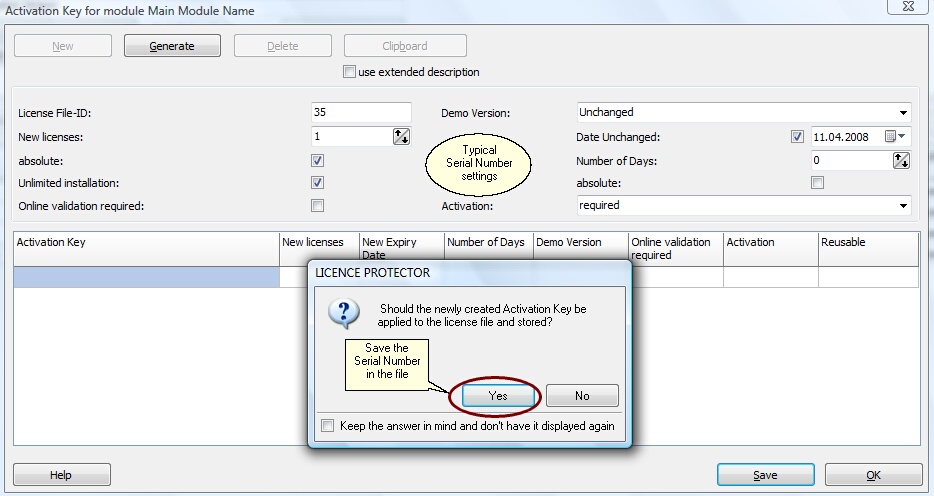Click the Number of Days spinner arrows
This screenshot has width=934, height=496.
coord(901,160)
